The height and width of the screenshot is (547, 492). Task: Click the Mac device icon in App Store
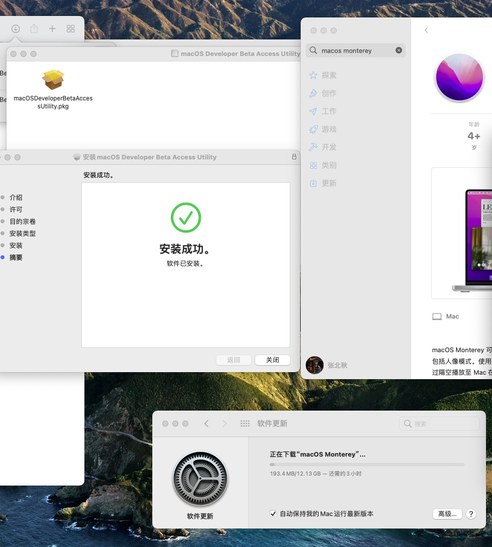437,316
